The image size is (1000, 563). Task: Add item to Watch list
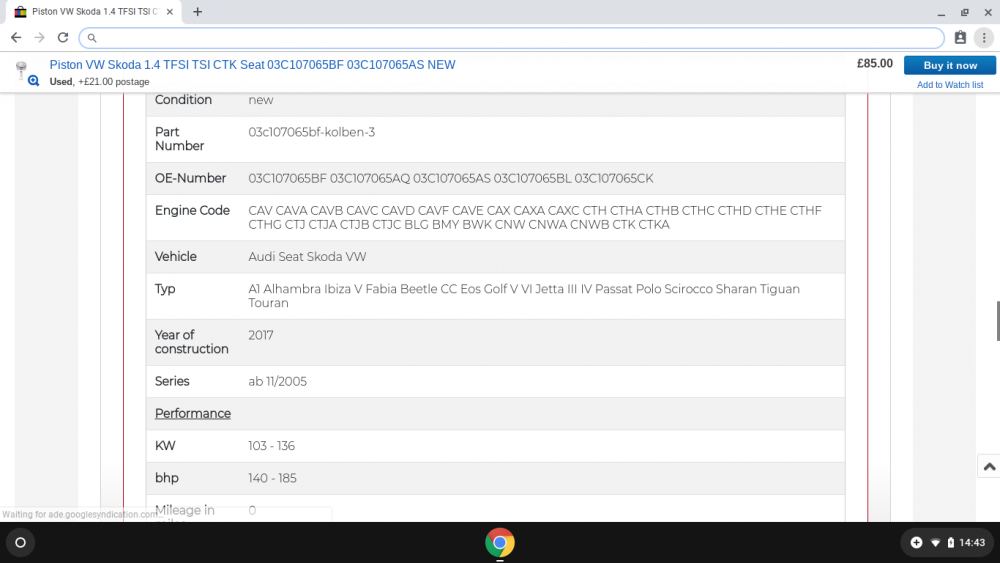(x=950, y=85)
